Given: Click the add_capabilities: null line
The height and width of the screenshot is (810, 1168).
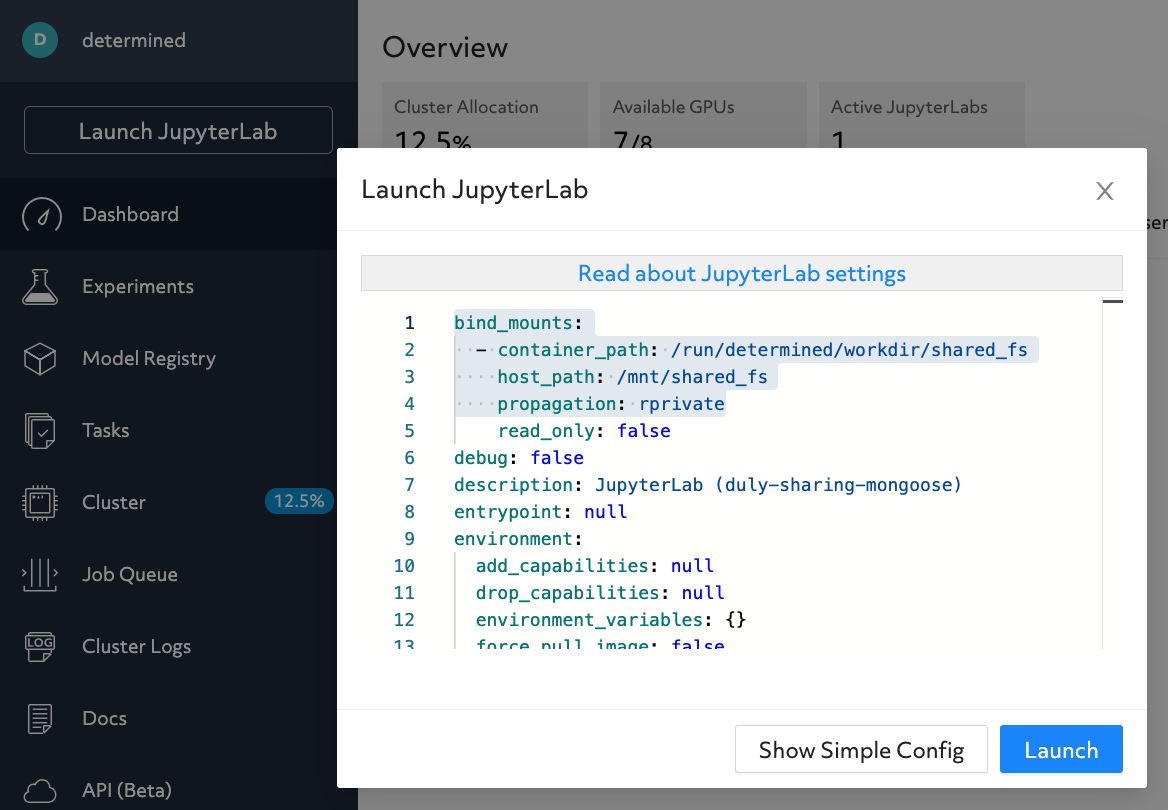Looking at the screenshot, I should 595,566.
